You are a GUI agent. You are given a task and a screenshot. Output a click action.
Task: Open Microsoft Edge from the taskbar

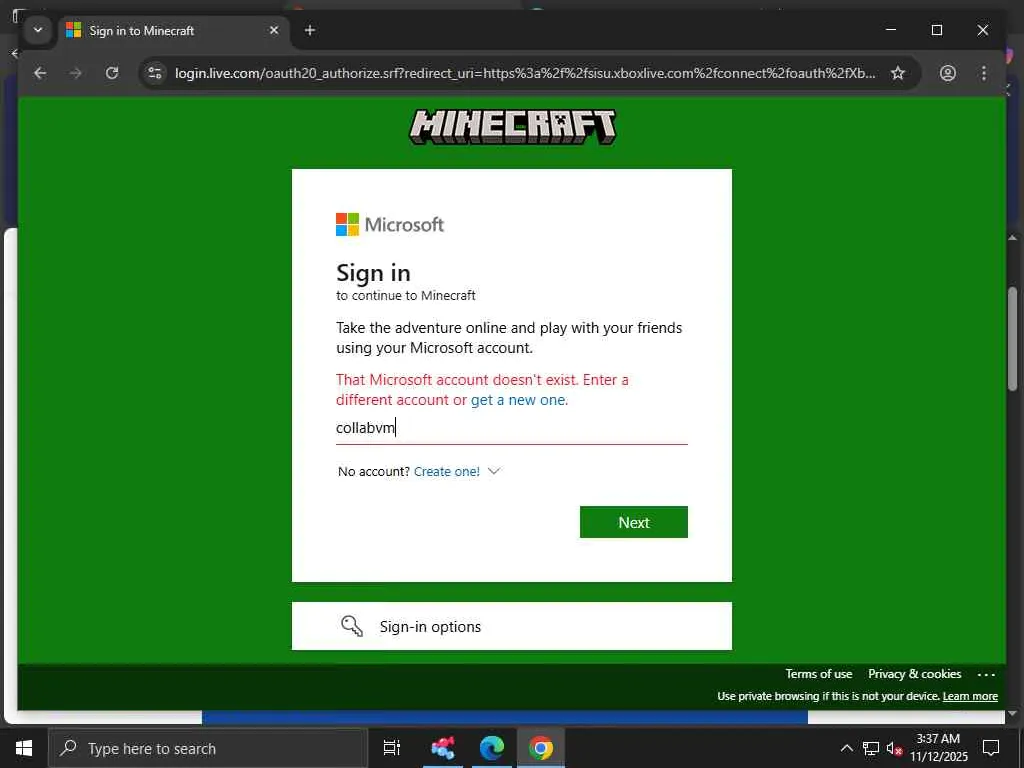492,748
